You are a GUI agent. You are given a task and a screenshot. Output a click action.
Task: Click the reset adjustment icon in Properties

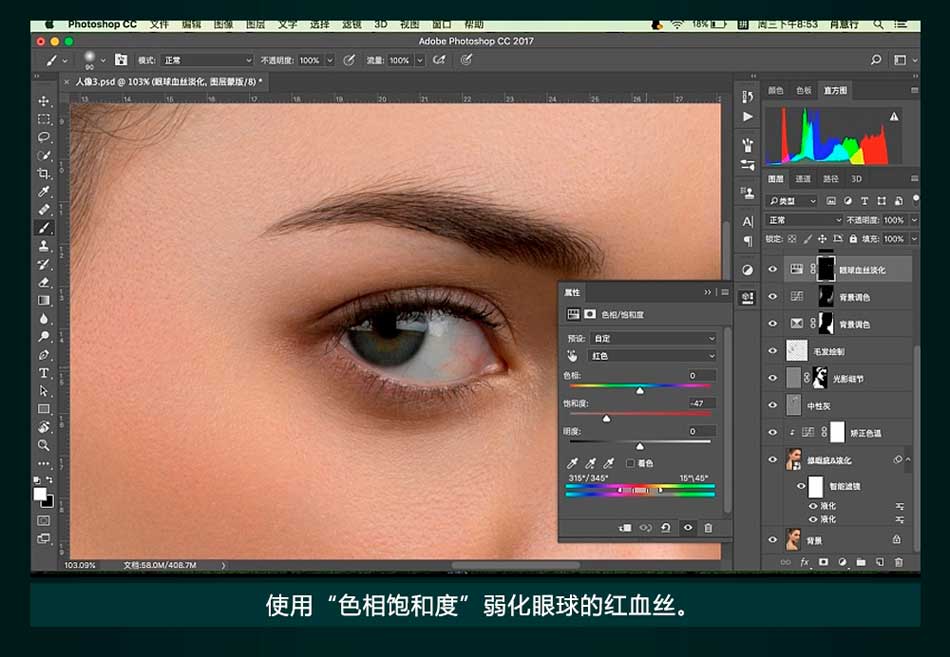666,528
